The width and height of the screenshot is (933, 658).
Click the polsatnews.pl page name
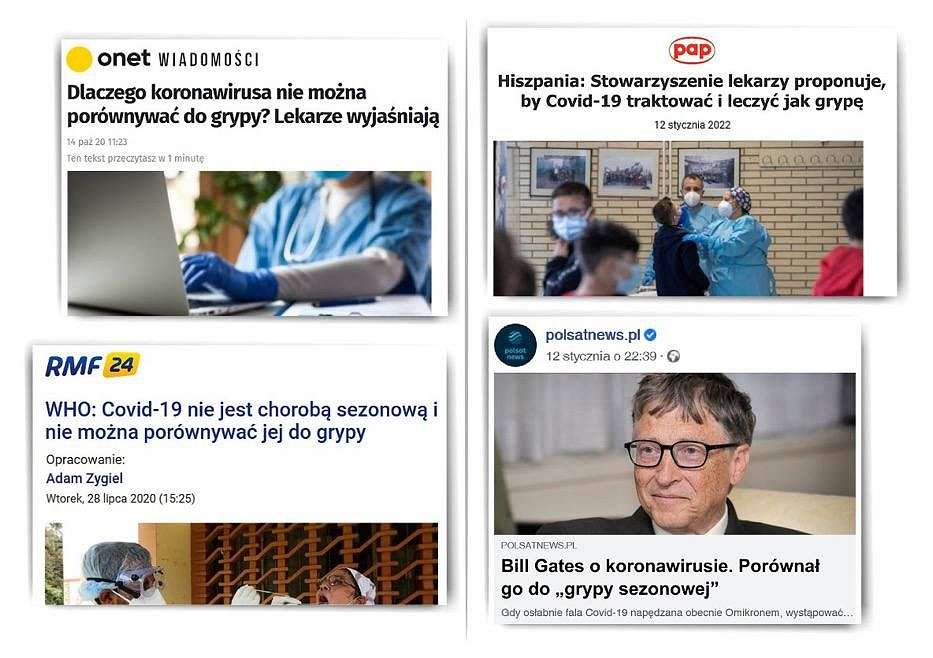click(x=593, y=335)
